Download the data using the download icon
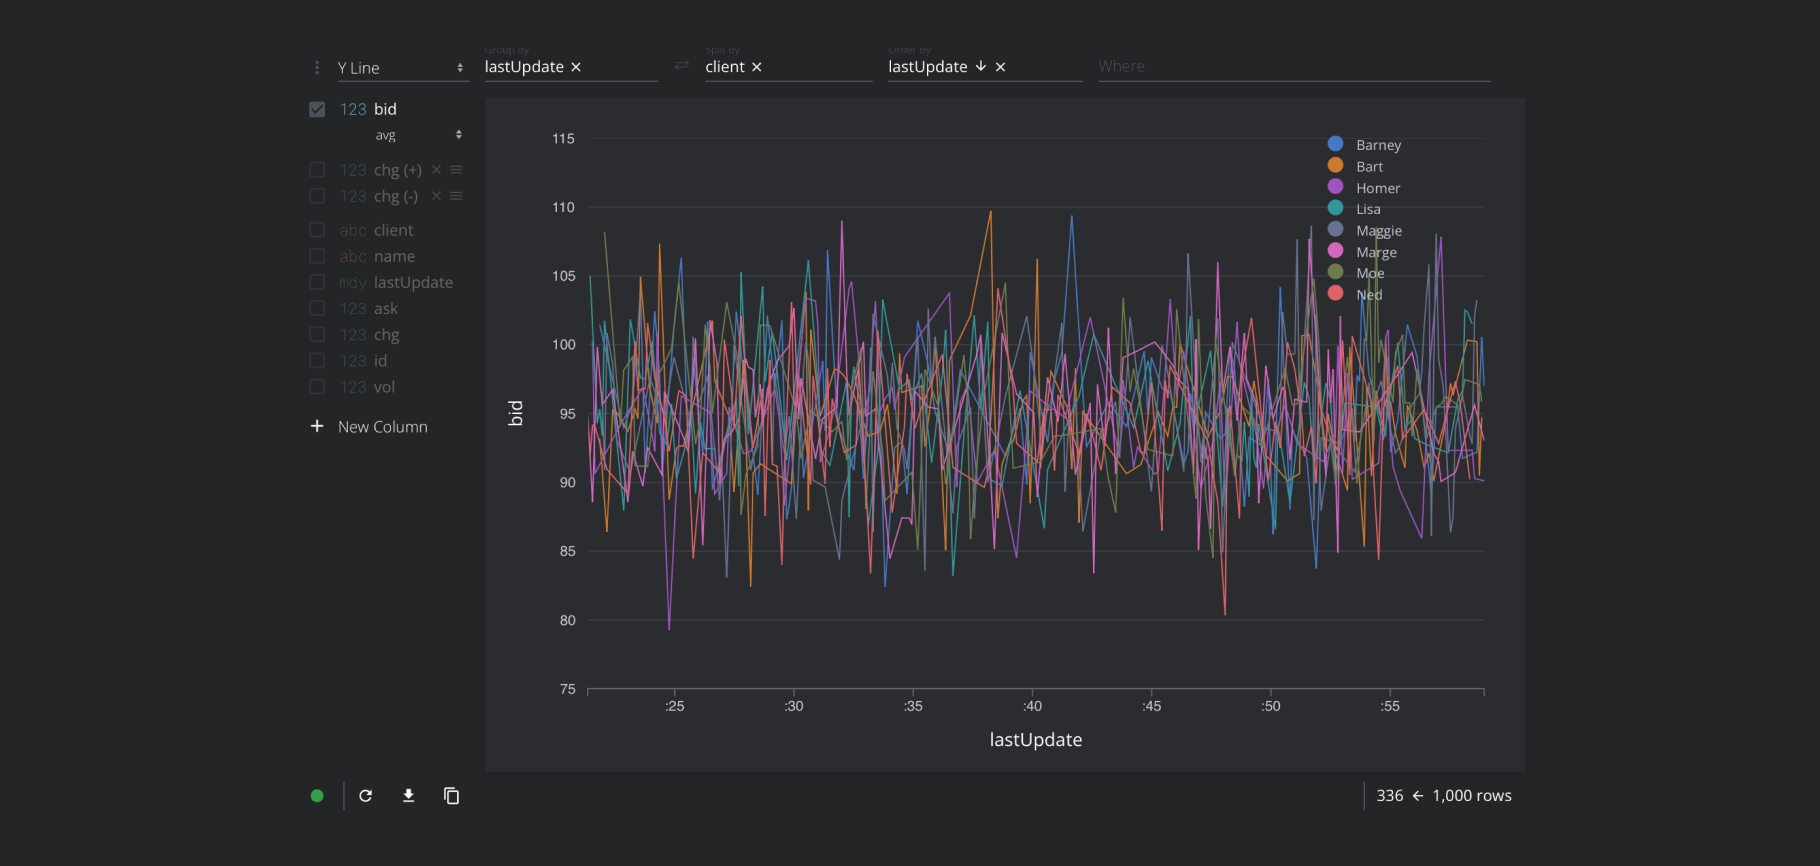 coord(408,796)
